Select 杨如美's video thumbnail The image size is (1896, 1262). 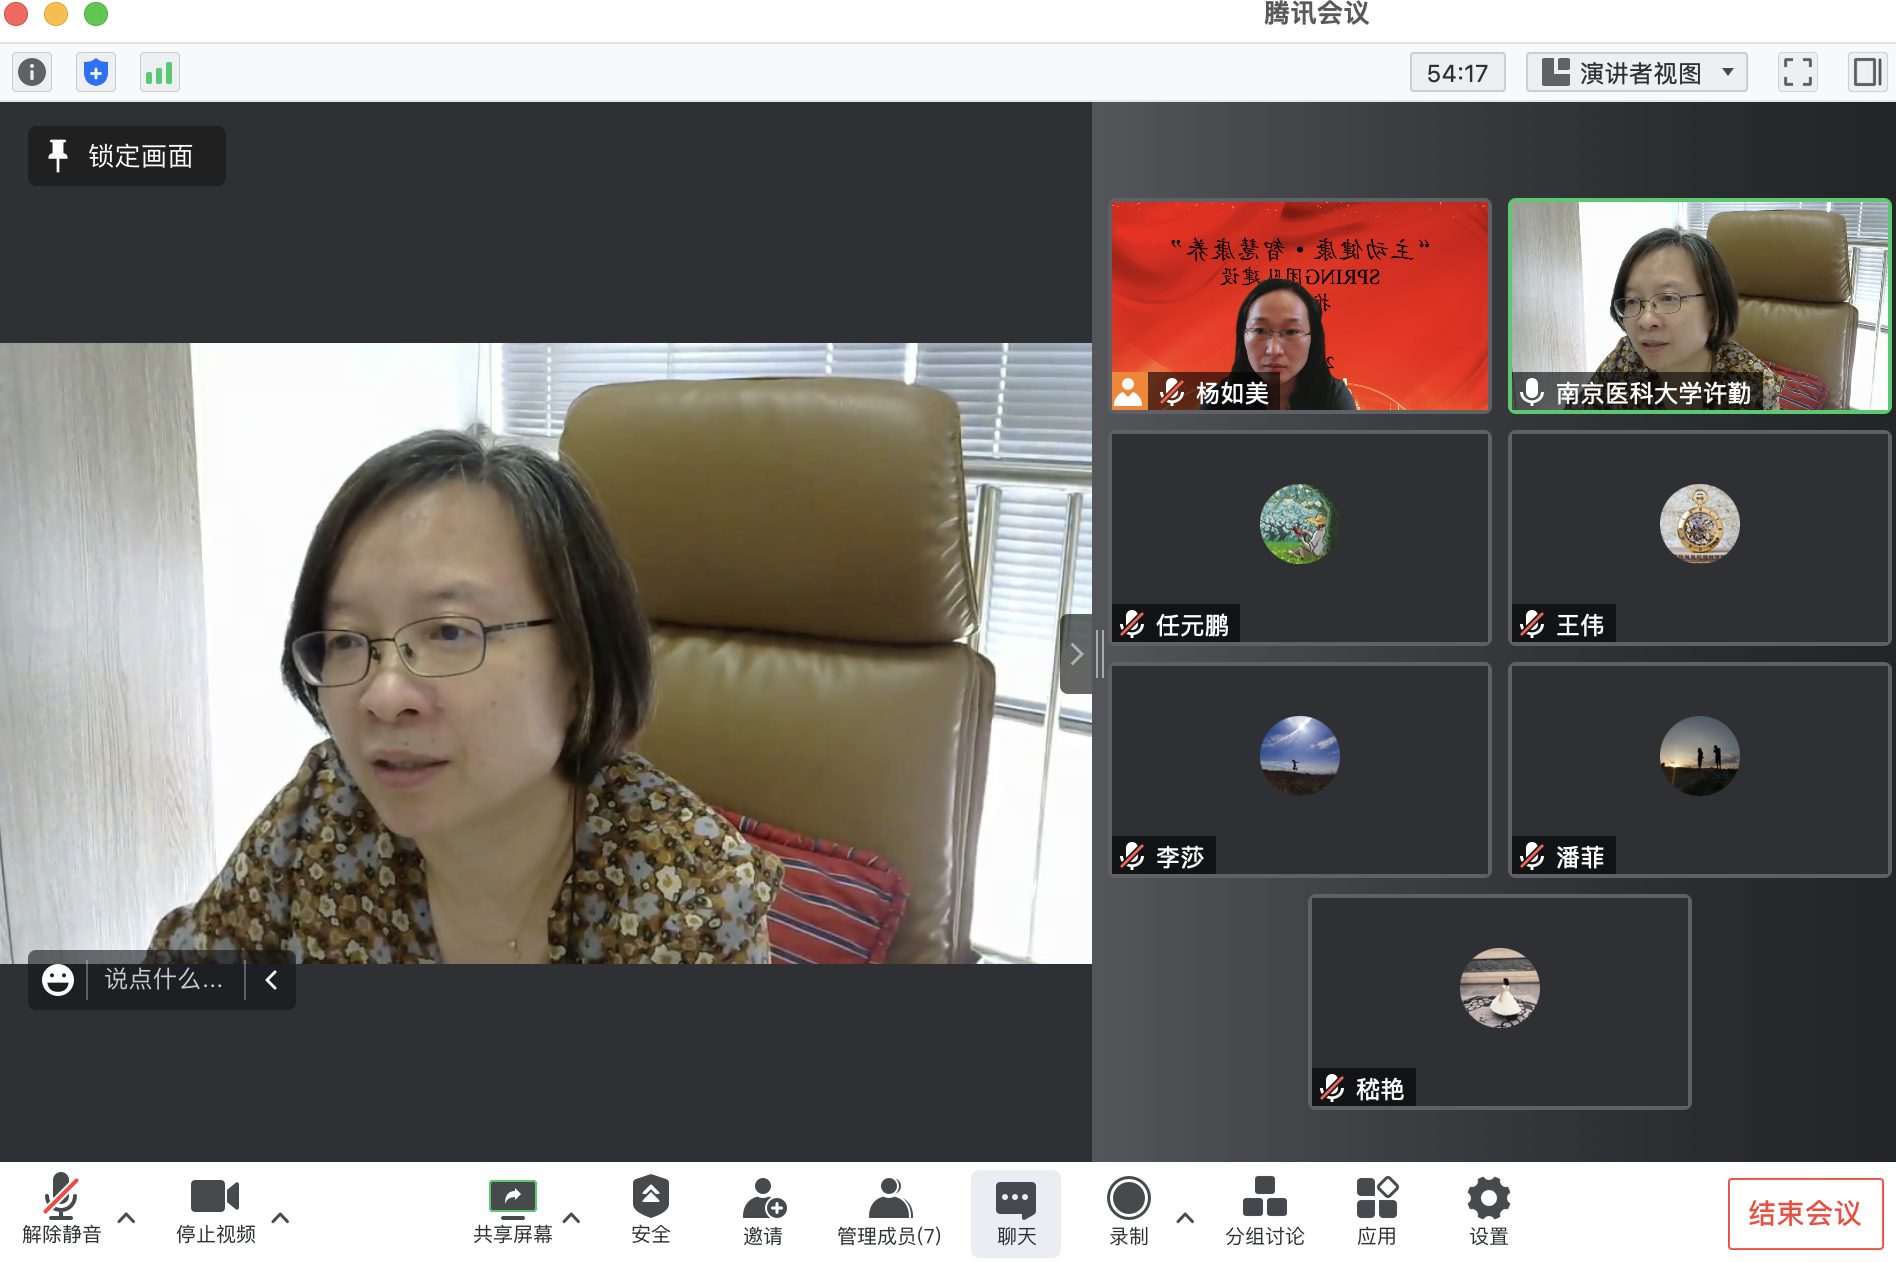tap(1300, 305)
